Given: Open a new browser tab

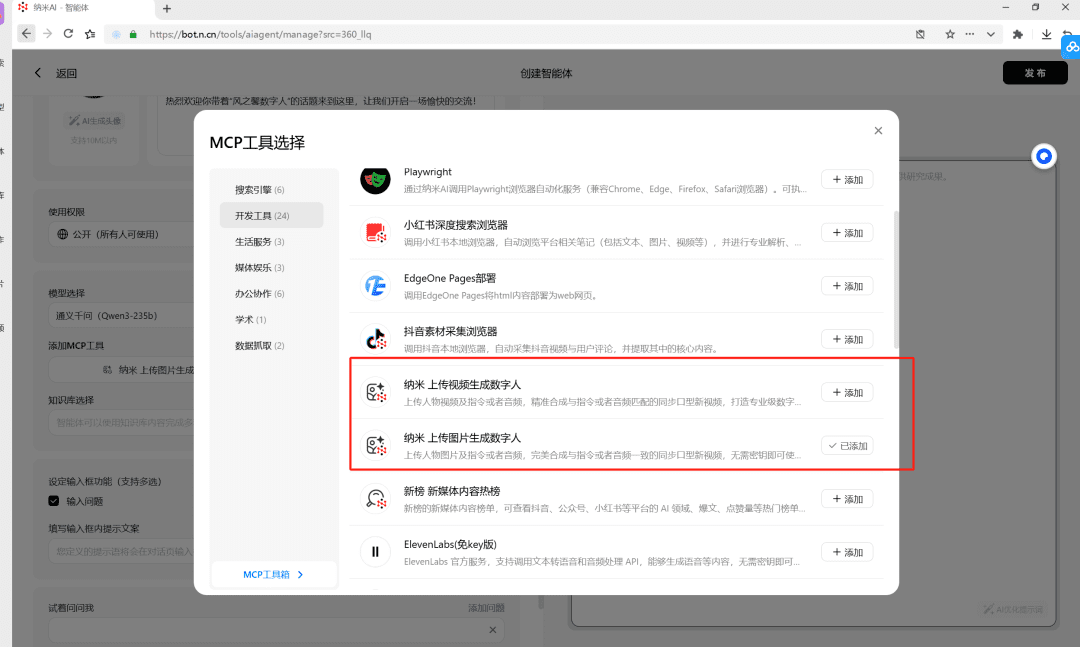Looking at the screenshot, I should [167, 9].
